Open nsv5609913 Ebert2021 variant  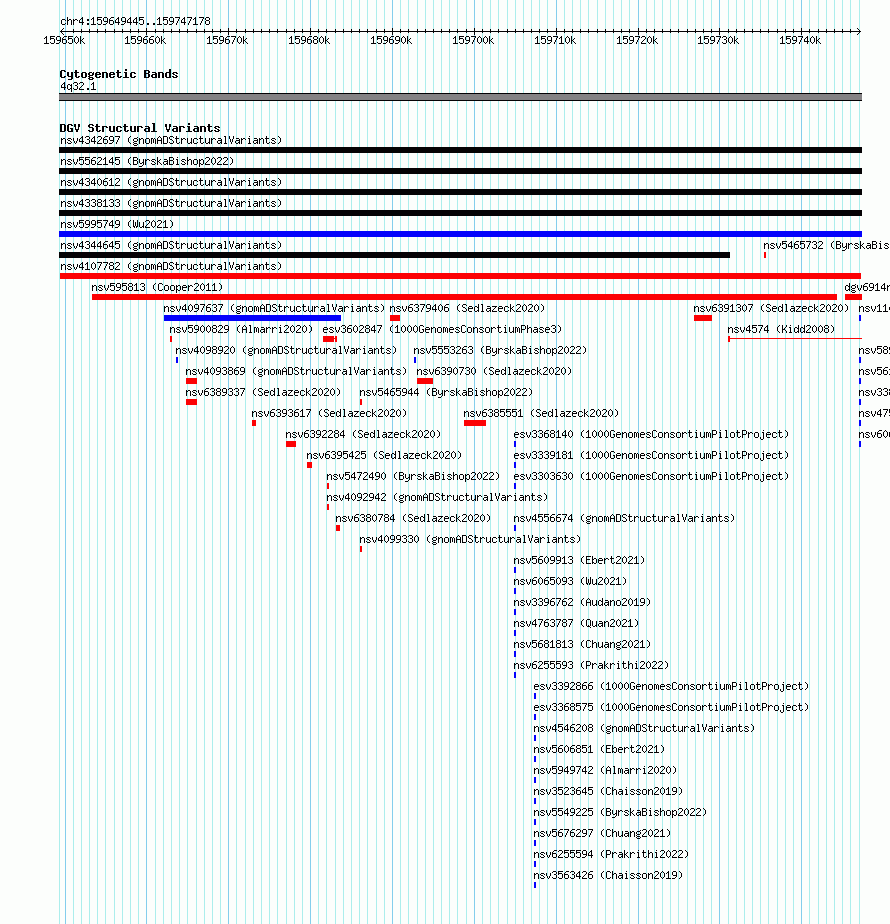[x=579, y=560]
